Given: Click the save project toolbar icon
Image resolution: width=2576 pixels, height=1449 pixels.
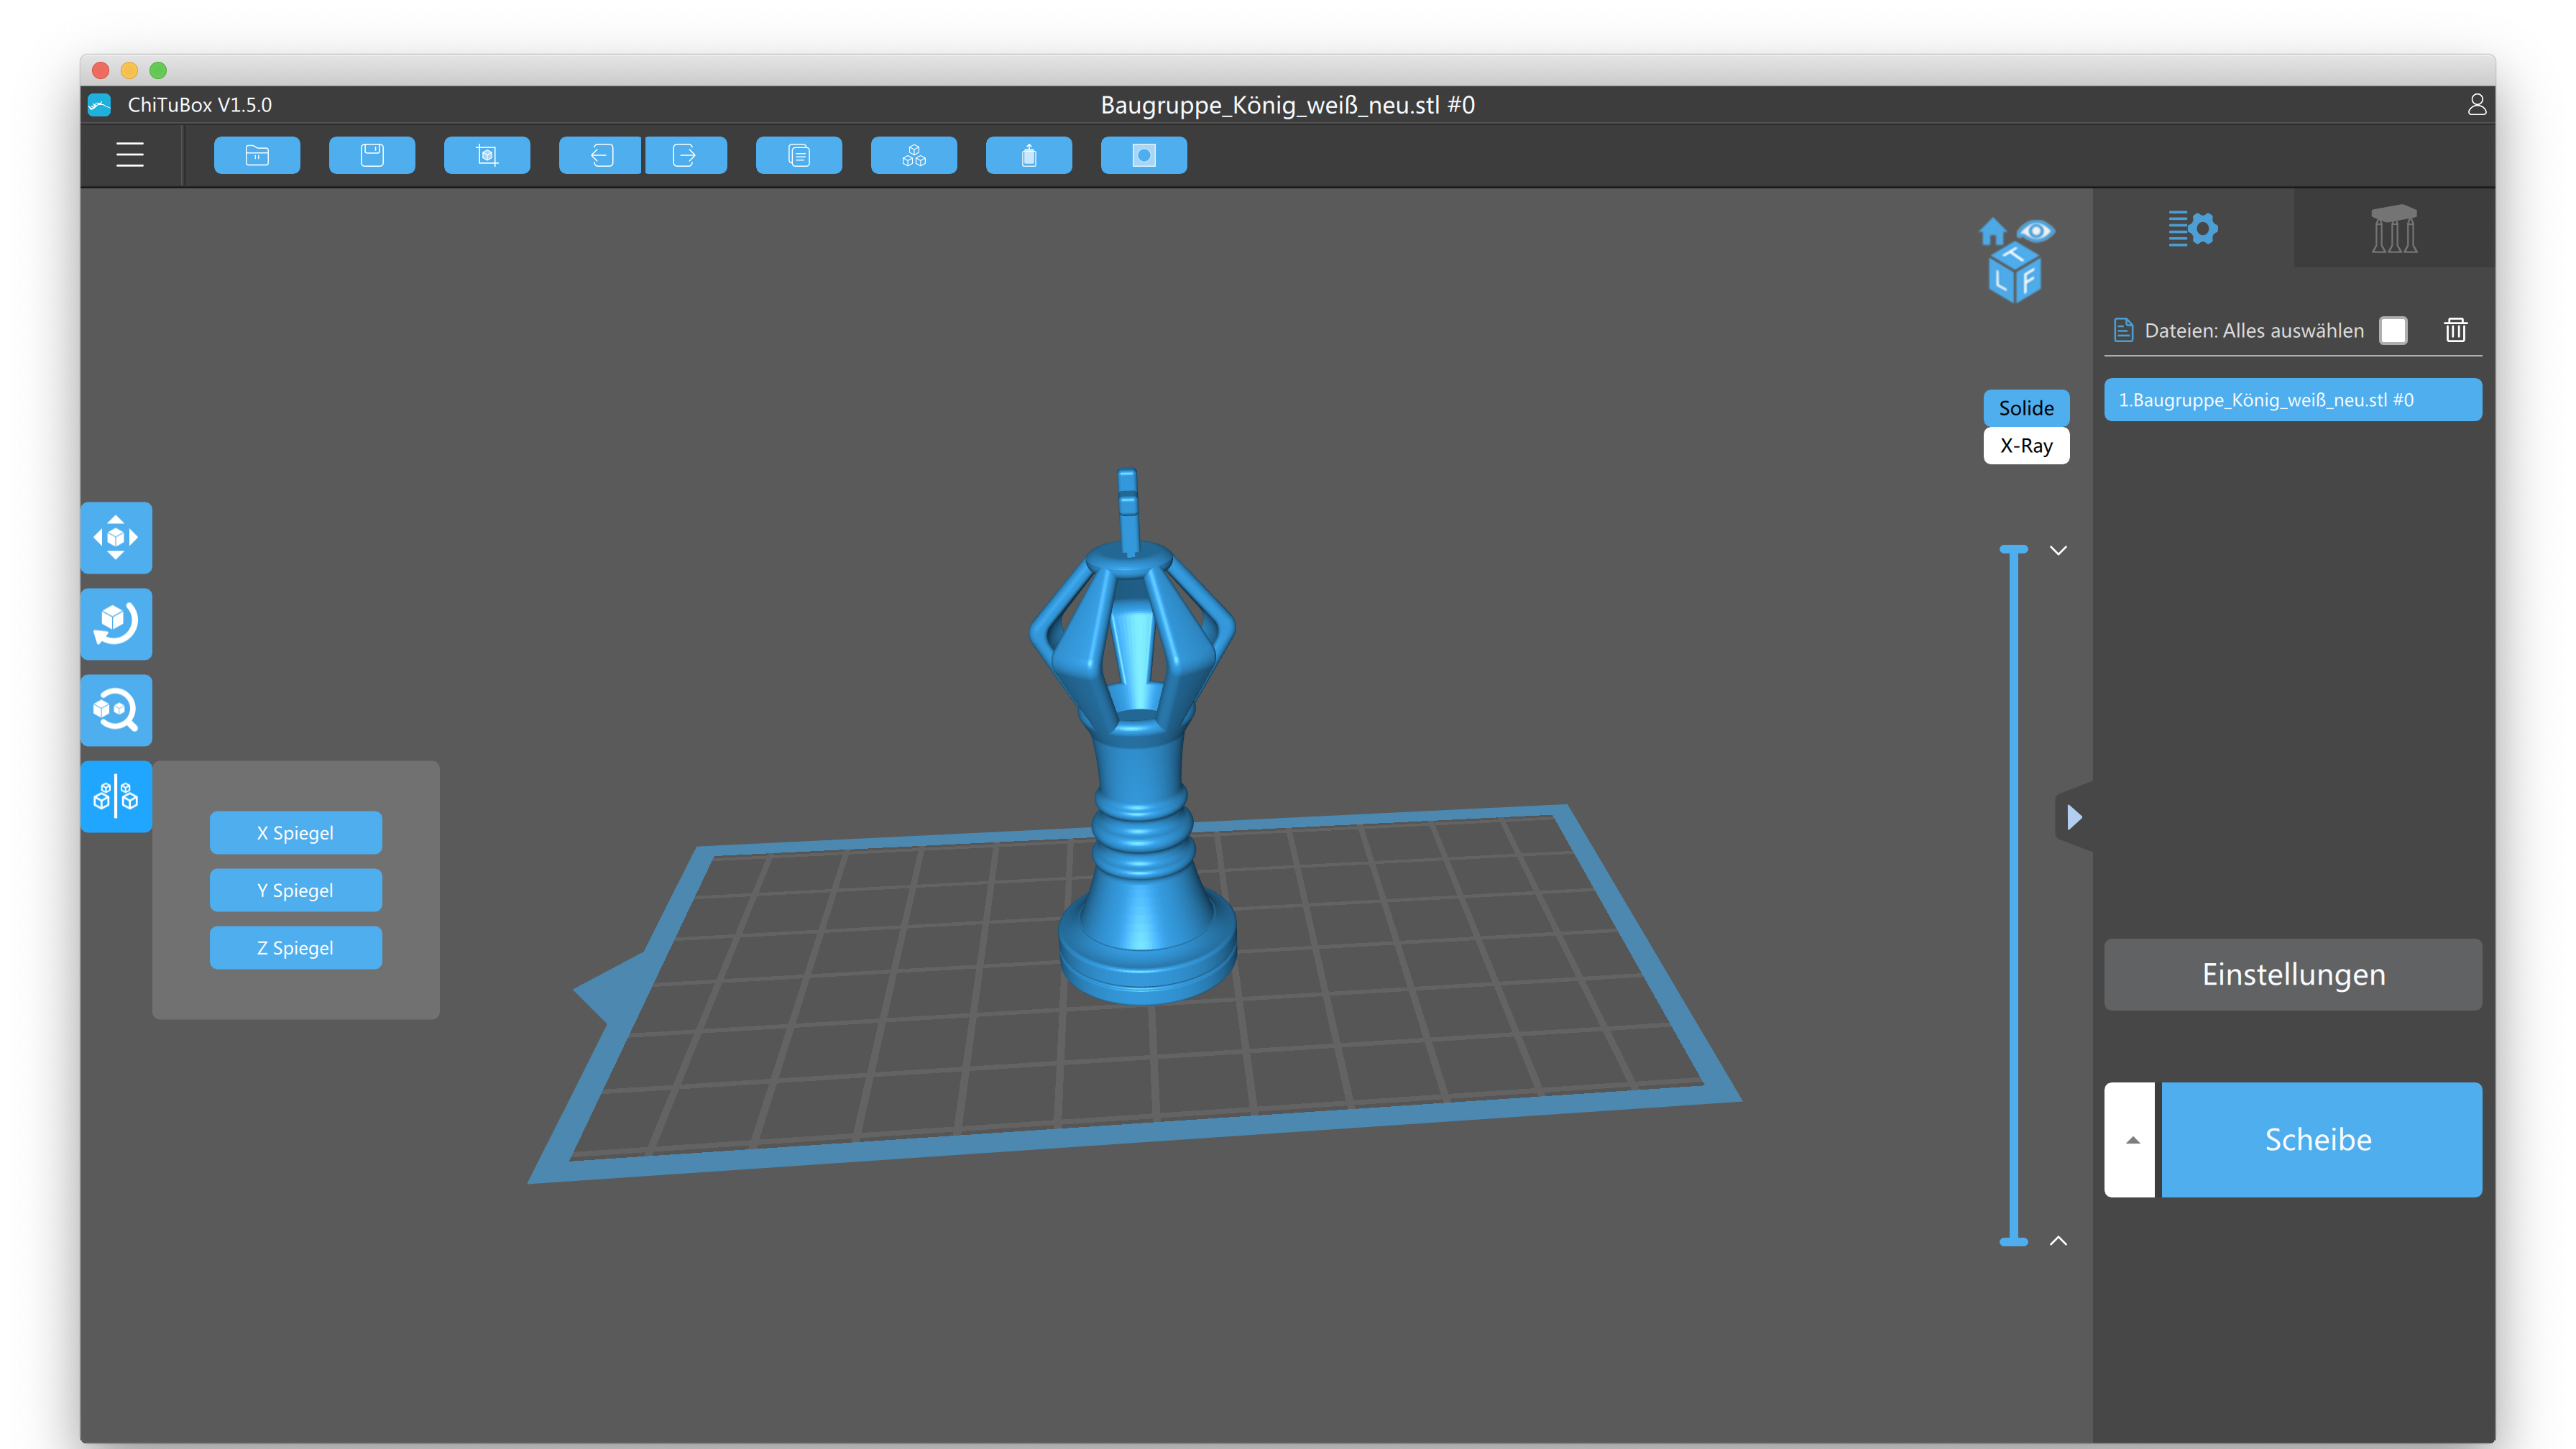Looking at the screenshot, I should [372, 155].
